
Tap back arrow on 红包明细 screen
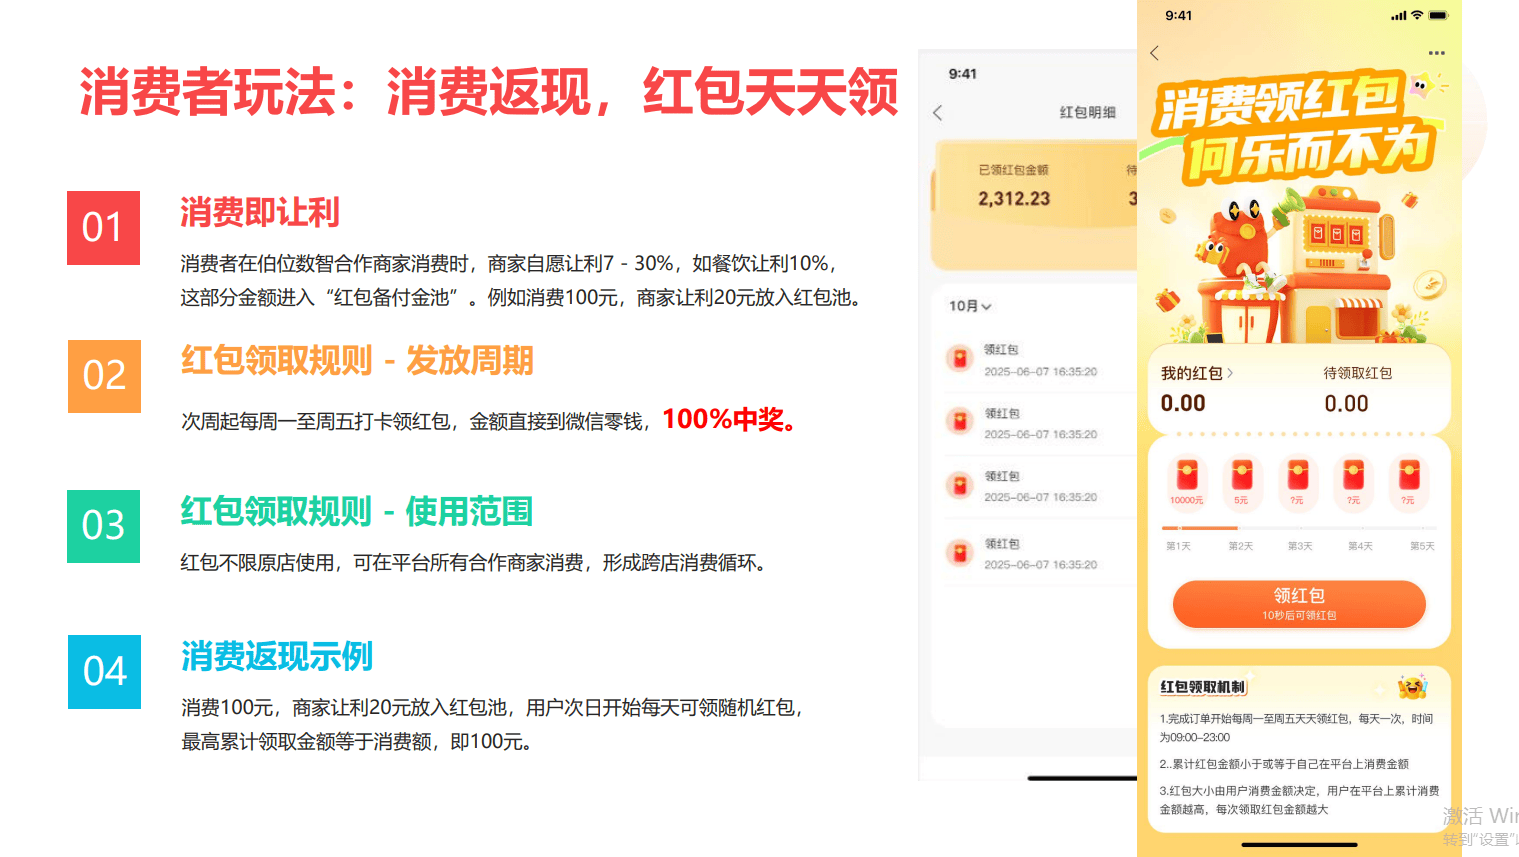coord(938,113)
